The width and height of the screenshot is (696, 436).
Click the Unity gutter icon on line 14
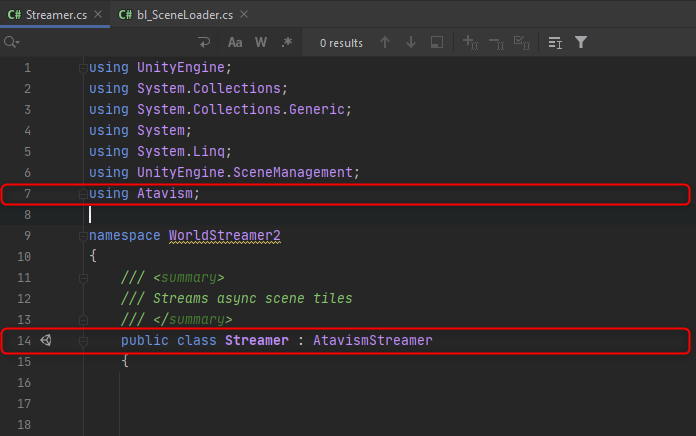pyautogui.click(x=46, y=341)
